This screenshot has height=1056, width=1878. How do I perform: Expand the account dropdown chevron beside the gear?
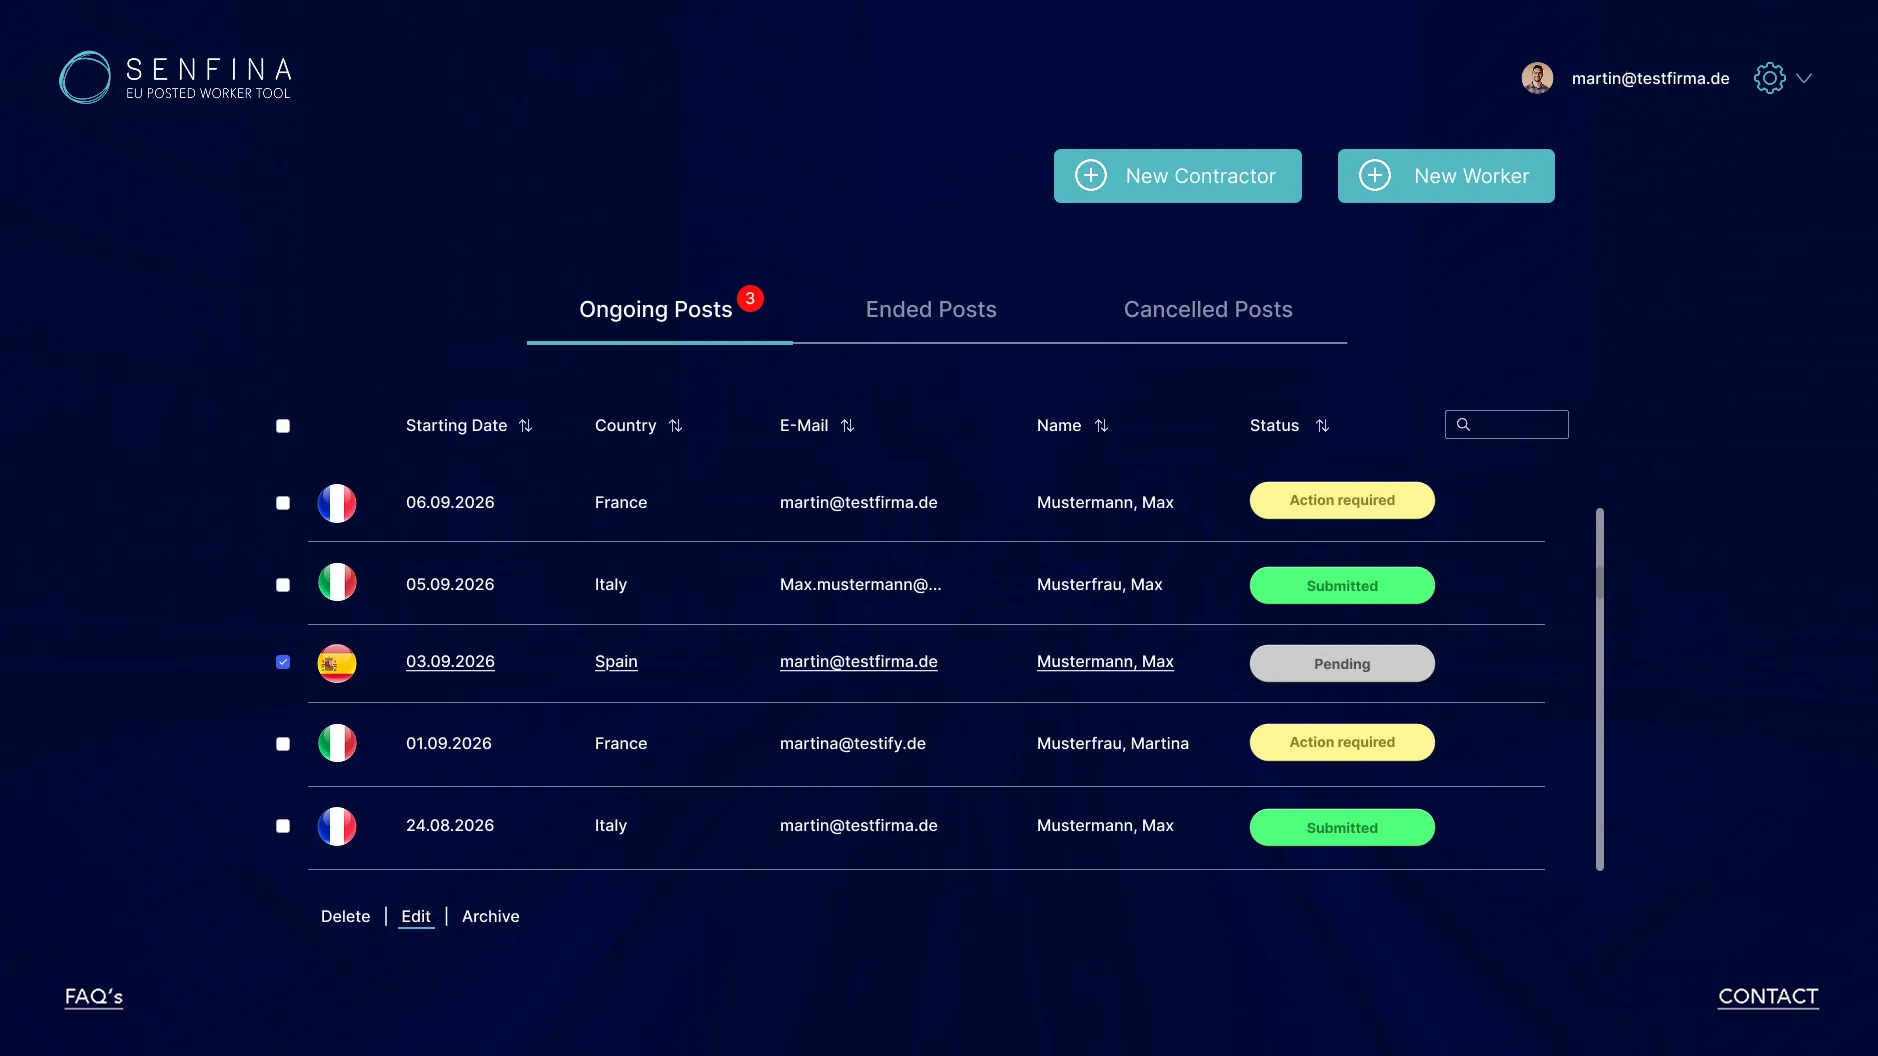click(1804, 78)
